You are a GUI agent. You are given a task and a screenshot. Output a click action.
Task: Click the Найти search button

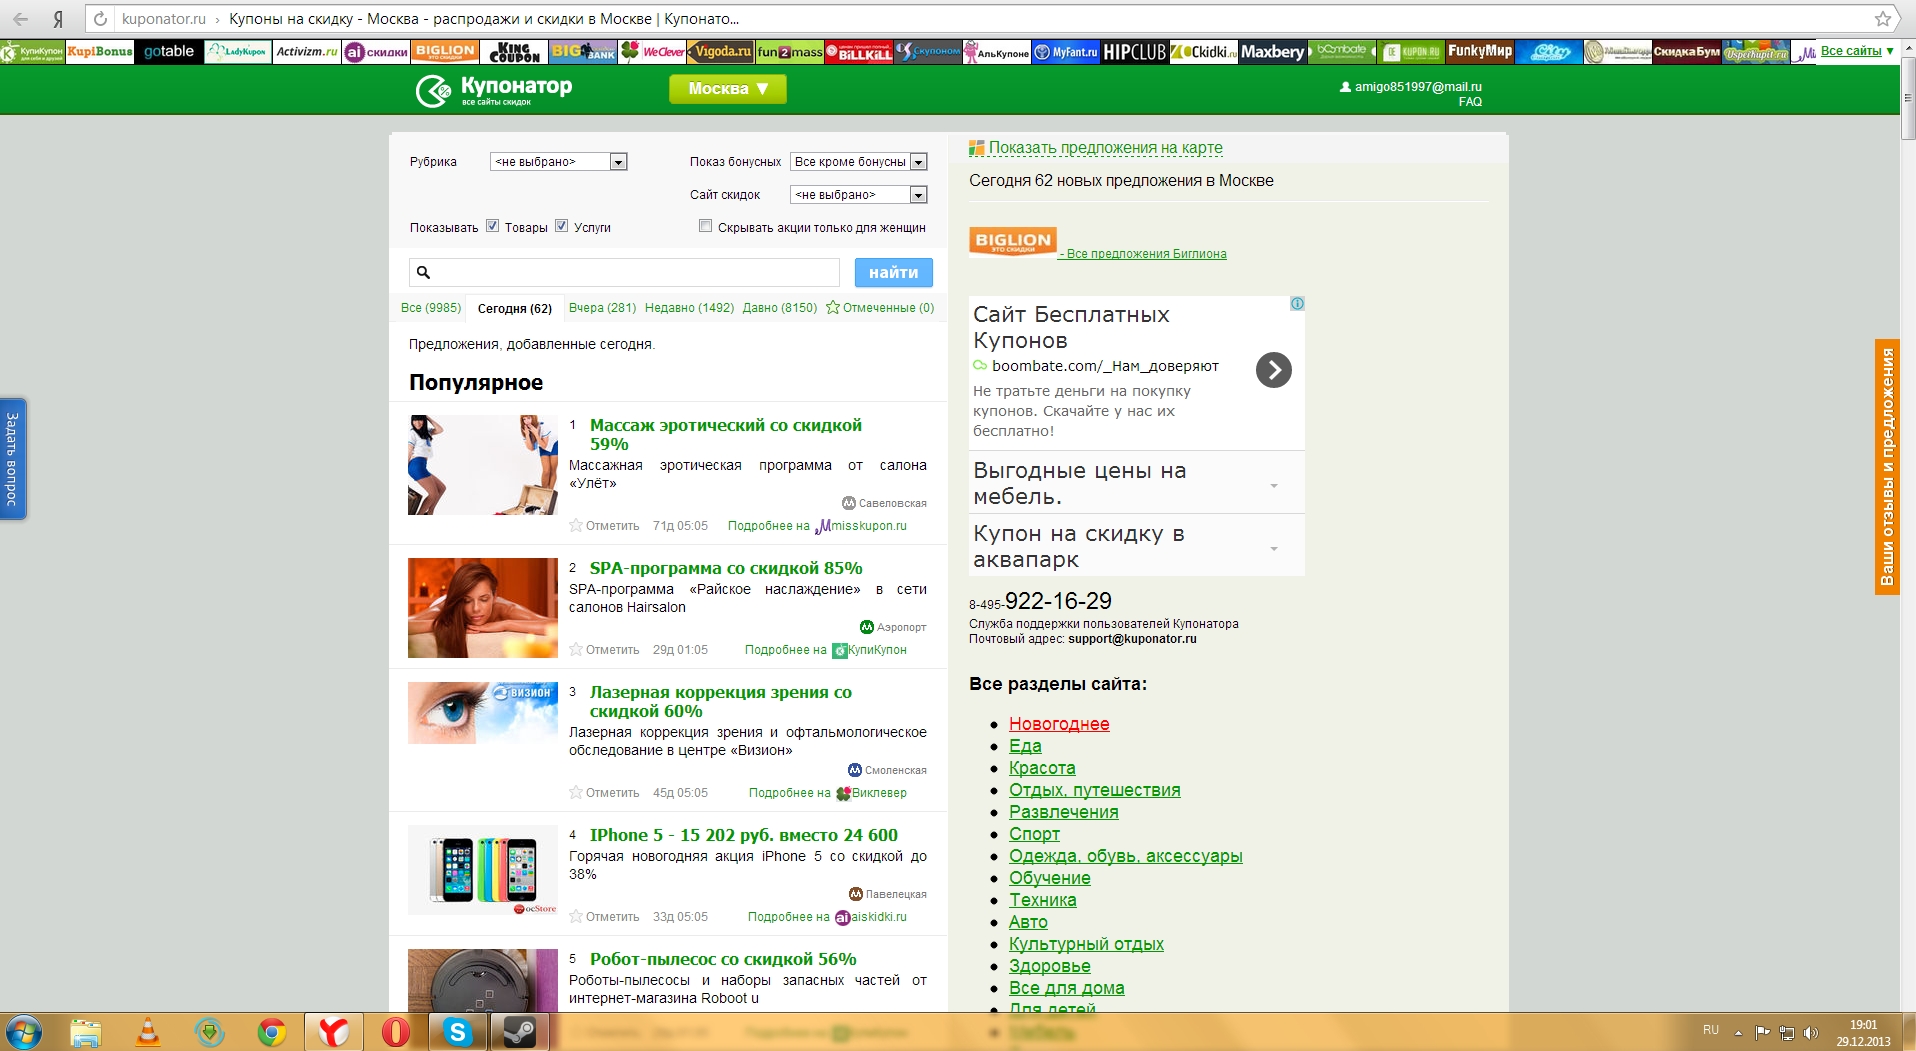point(894,273)
